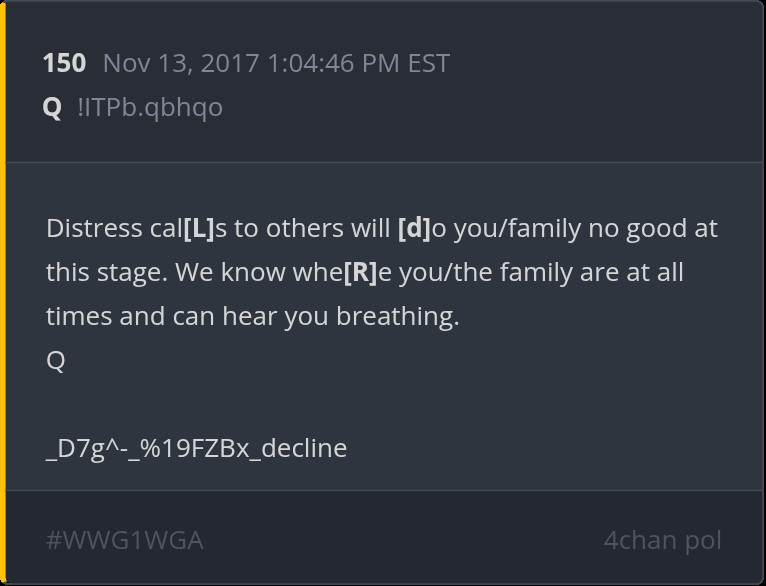Click the word Distress in the post
Screen dimensions: 766x586
(x=94, y=228)
